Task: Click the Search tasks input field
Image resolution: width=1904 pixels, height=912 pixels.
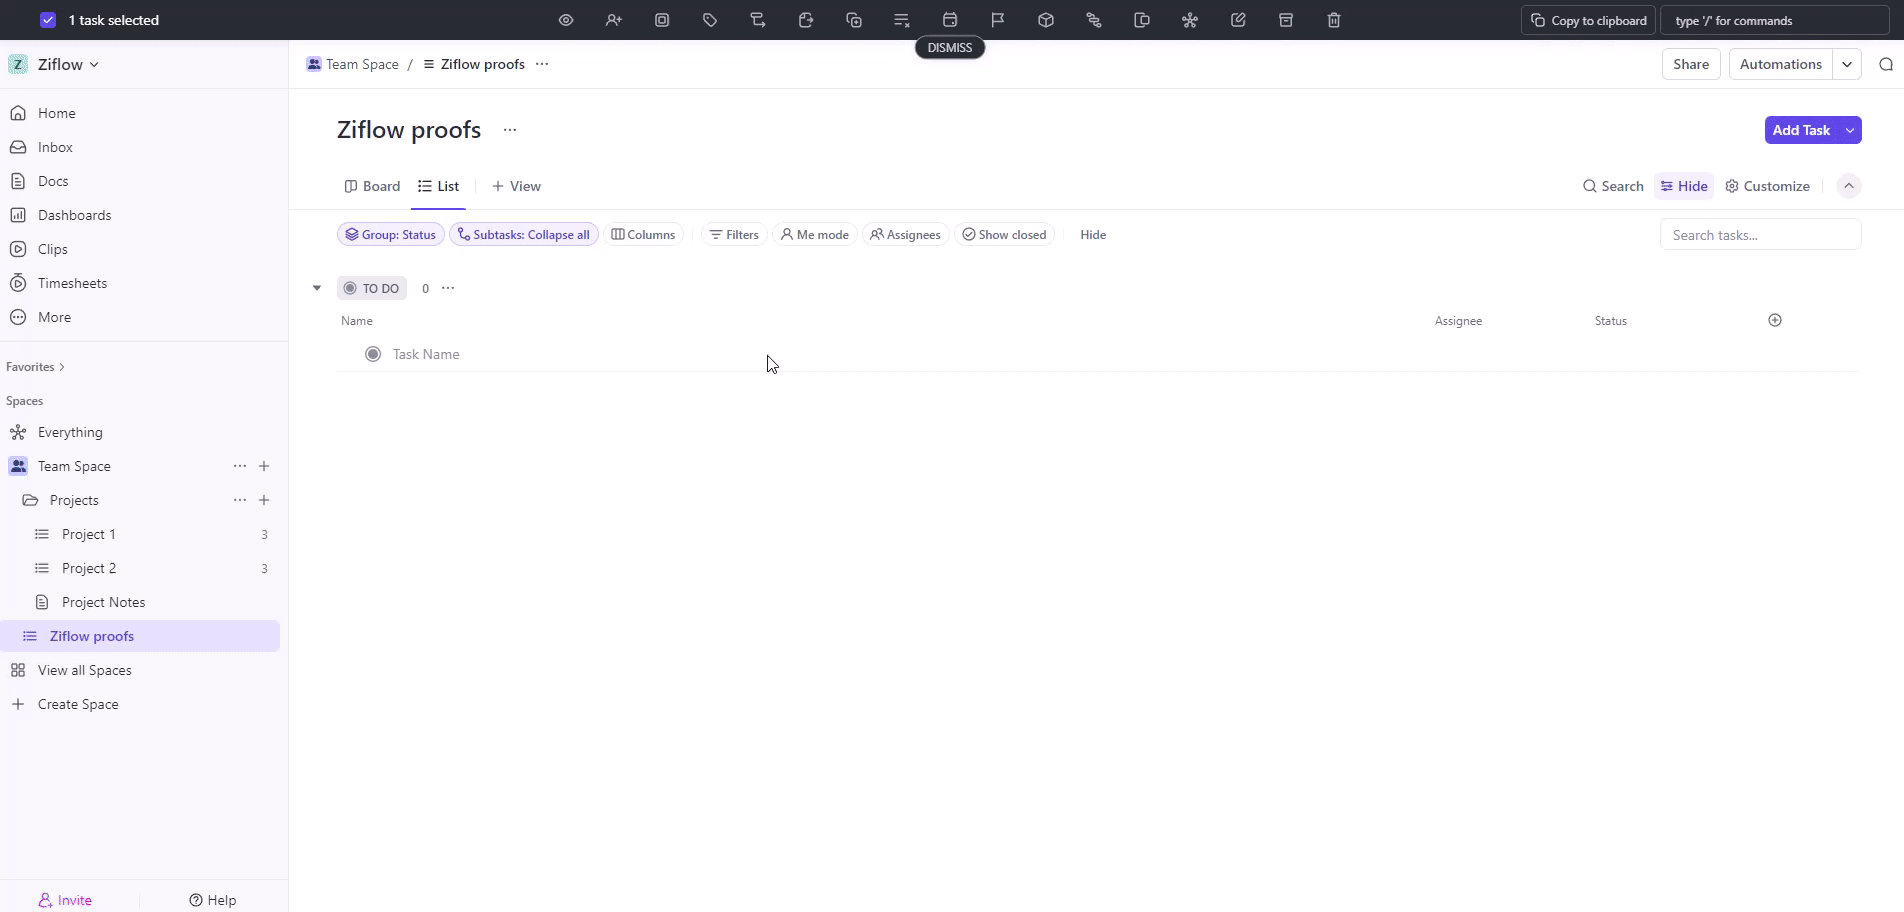Action: pos(1760,235)
